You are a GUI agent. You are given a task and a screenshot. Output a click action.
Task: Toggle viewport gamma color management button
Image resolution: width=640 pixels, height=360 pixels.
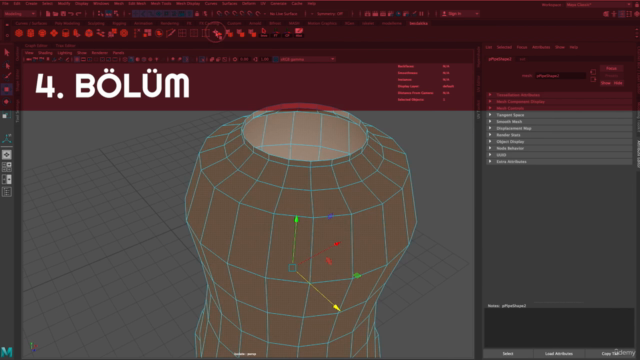[x=276, y=60]
